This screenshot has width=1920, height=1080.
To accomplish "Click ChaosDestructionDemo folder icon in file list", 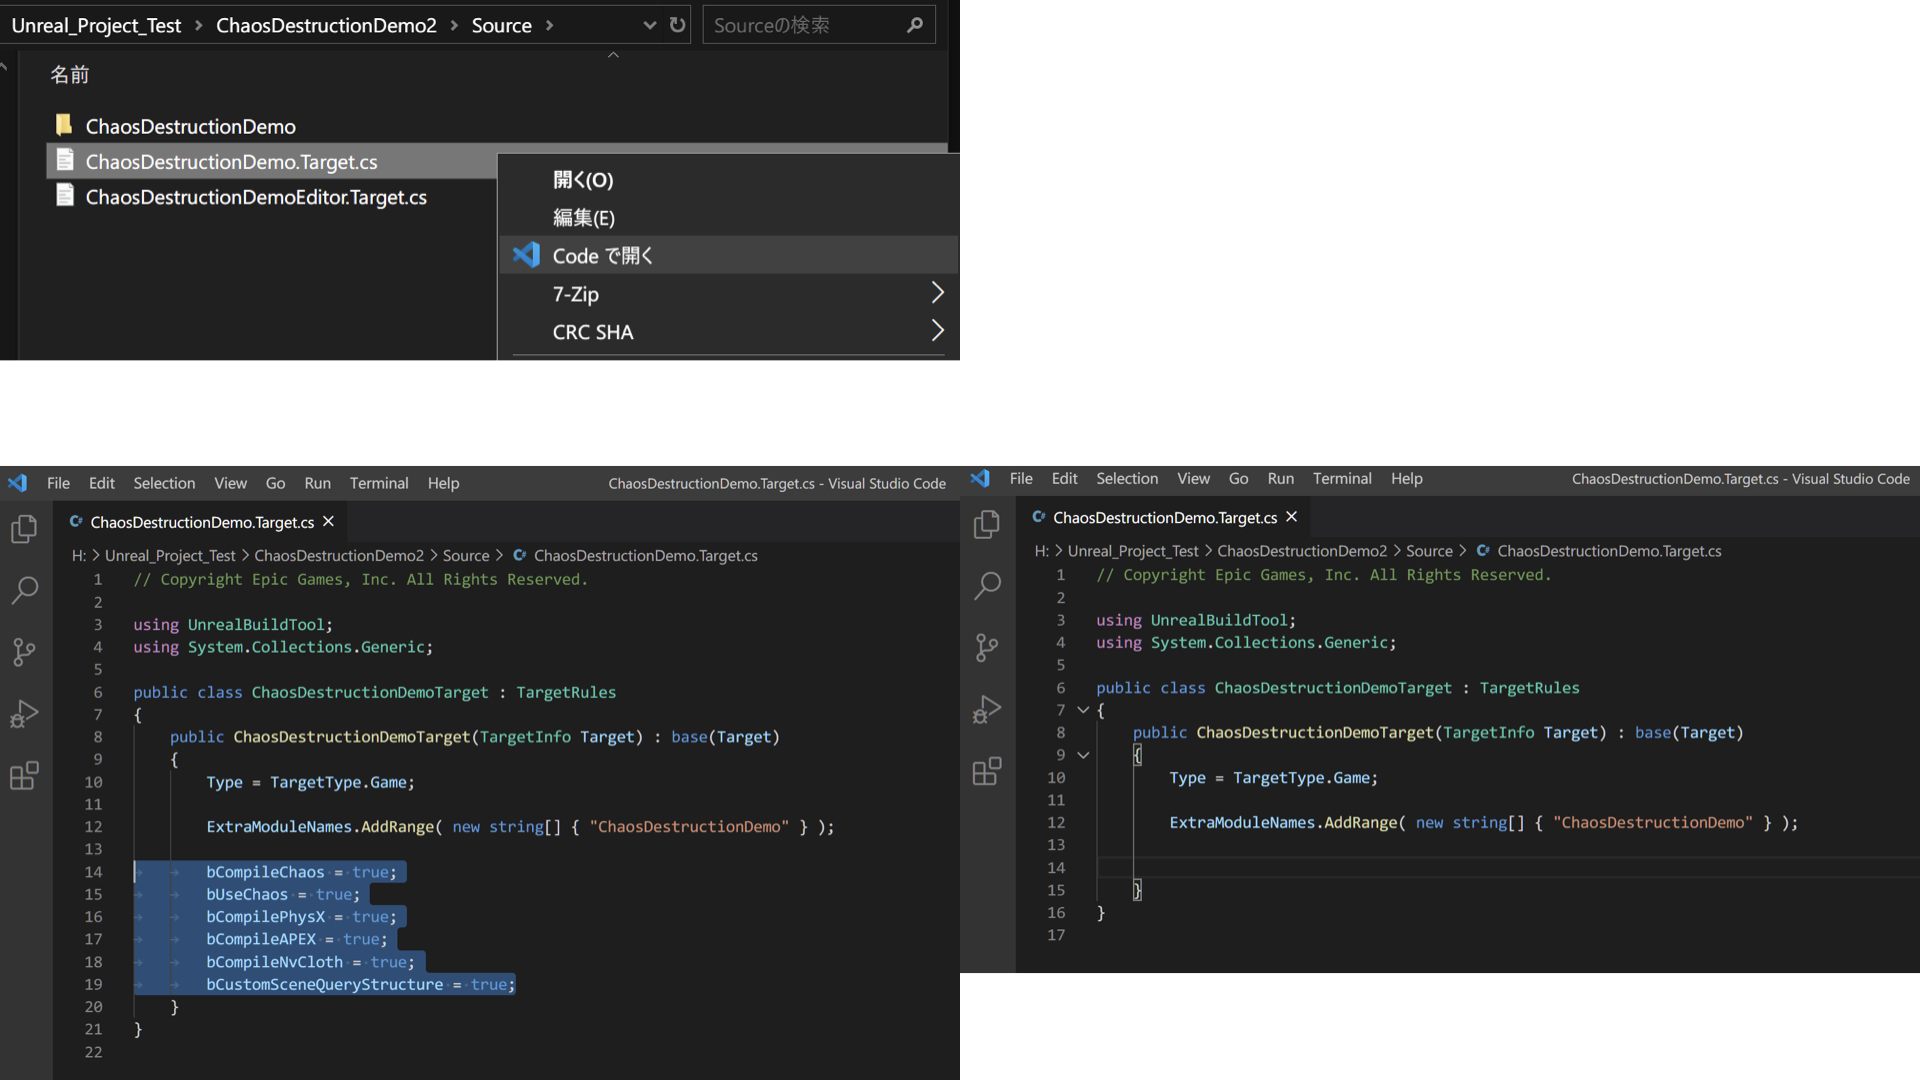I will pos(64,125).
